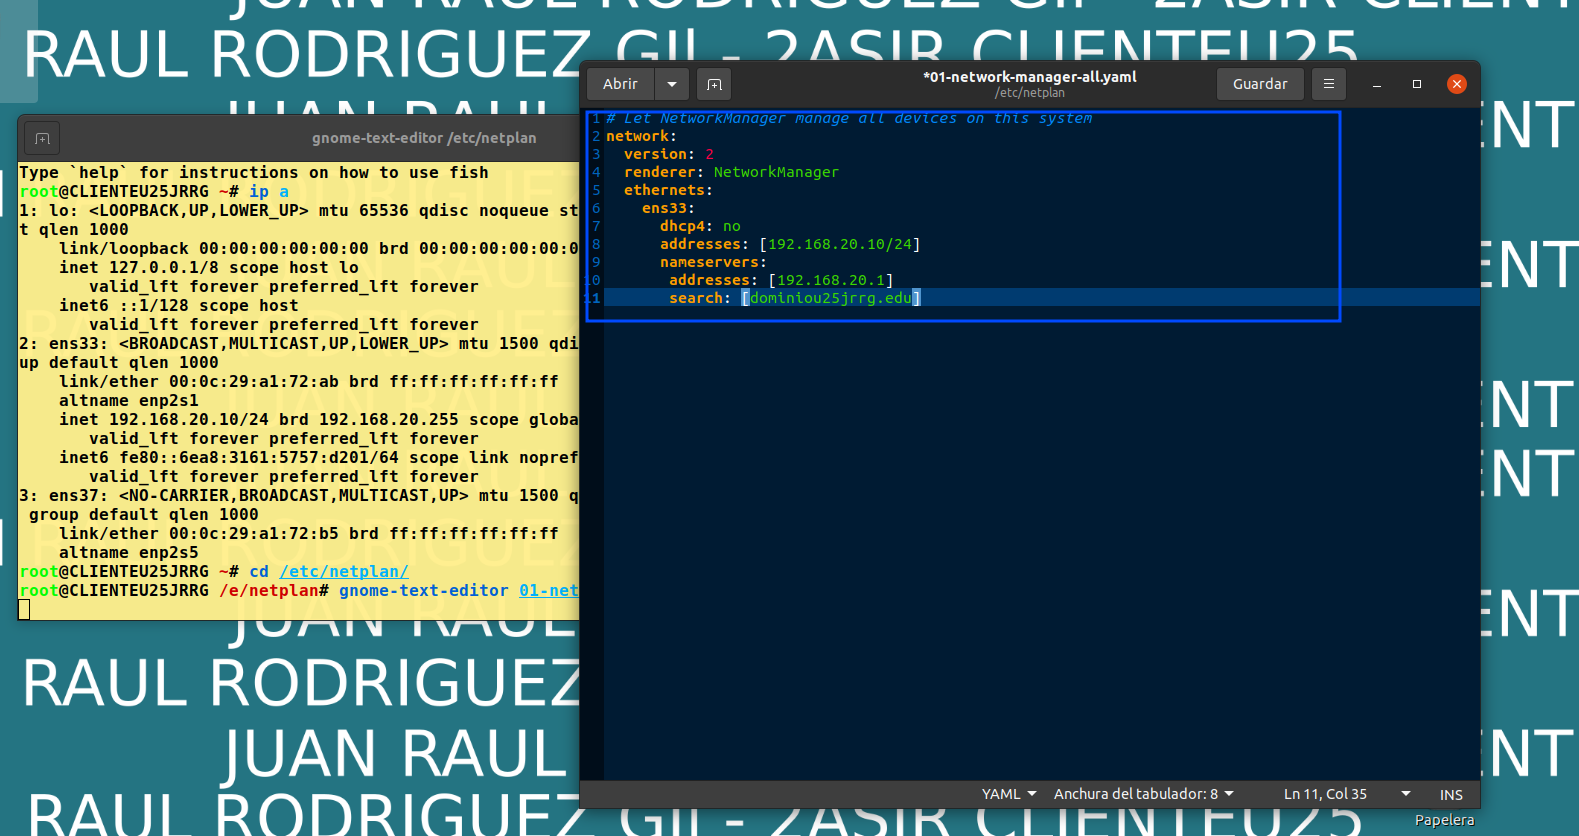Screen dimensions: 1579x836
Task: Click the 'dhcp4: no' line
Action: [x=700, y=226]
